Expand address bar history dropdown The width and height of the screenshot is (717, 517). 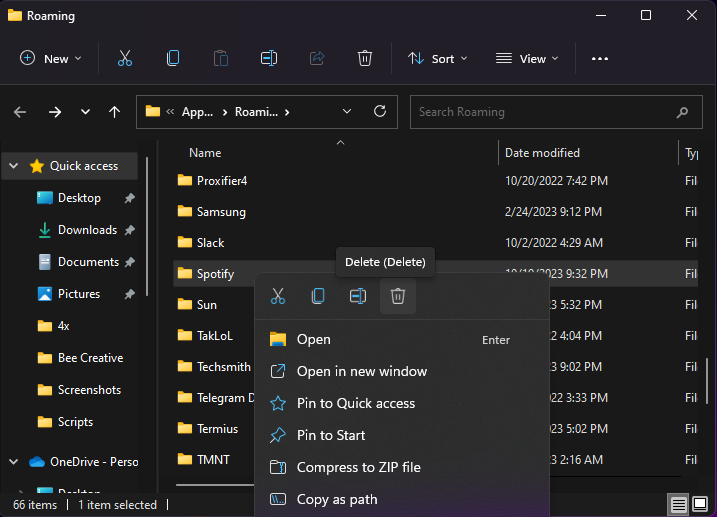coord(347,112)
